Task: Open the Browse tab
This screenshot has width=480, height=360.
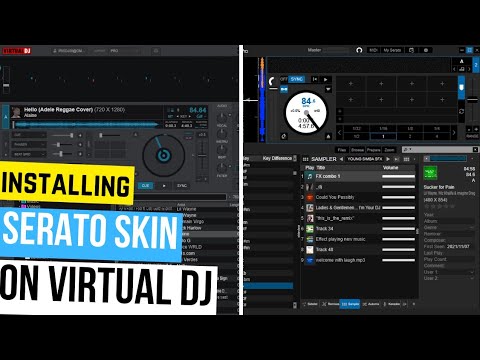Action: pos(357,150)
